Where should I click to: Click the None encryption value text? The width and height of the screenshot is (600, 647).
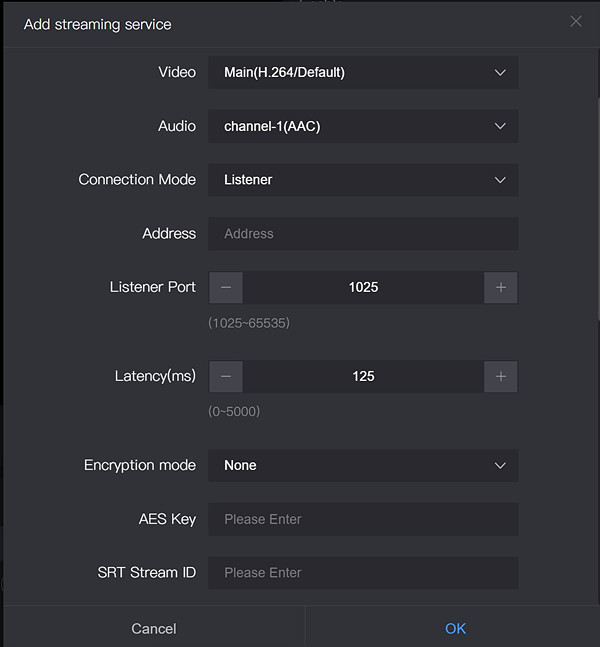[240, 465]
